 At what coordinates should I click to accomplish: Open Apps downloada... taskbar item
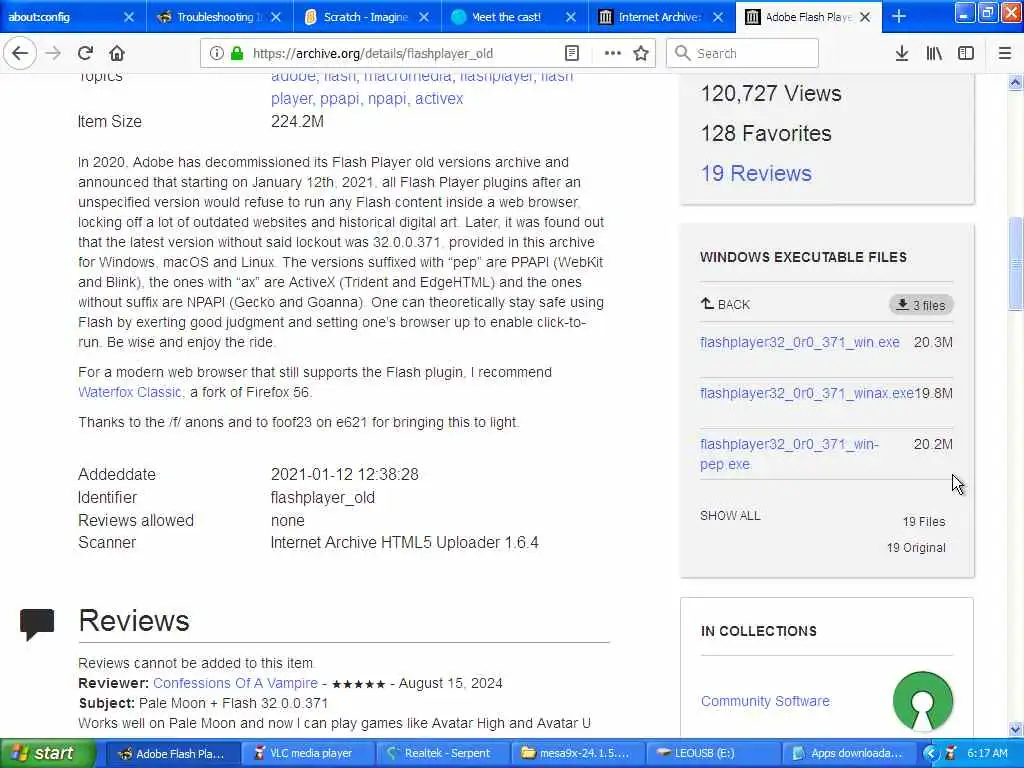pyautogui.click(x=847, y=753)
